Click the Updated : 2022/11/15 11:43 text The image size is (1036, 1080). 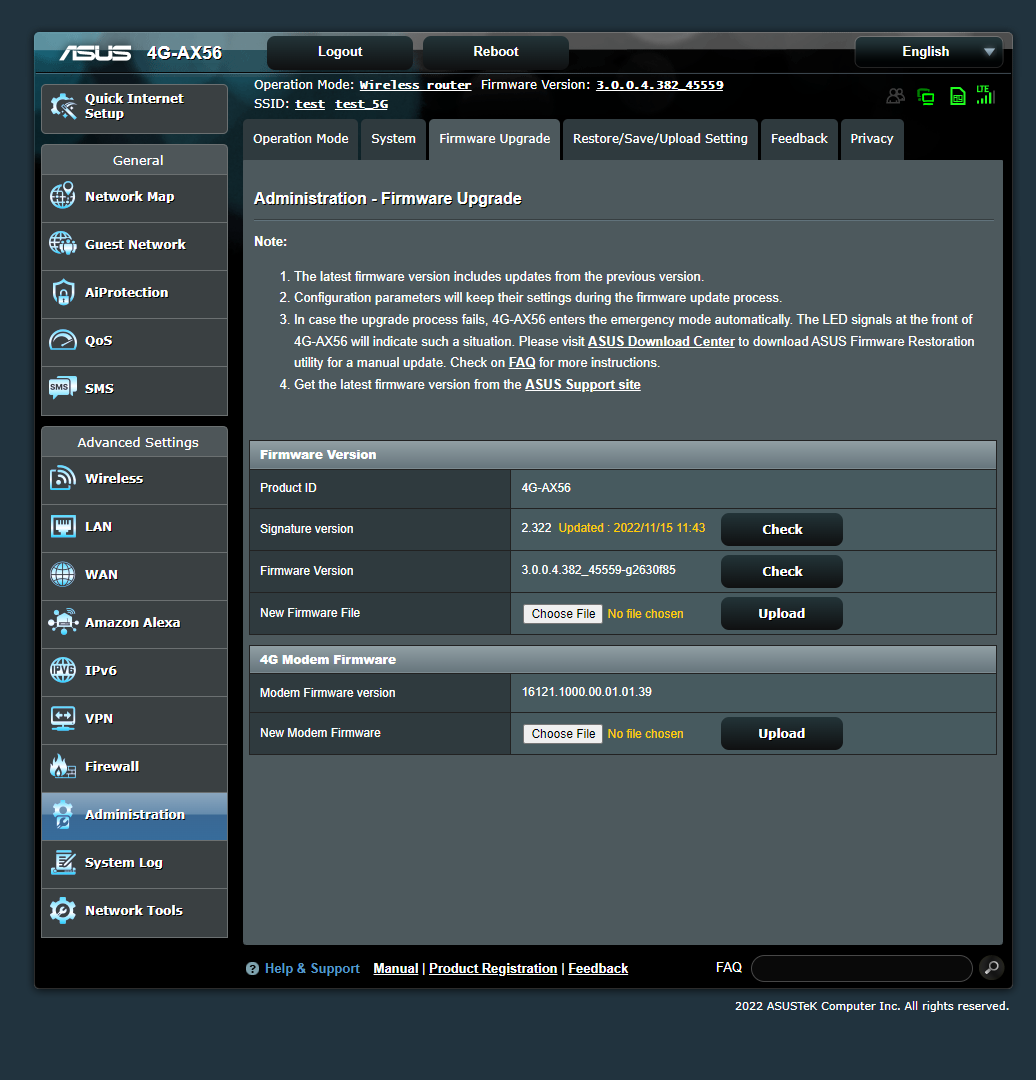(x=632, y=528)
